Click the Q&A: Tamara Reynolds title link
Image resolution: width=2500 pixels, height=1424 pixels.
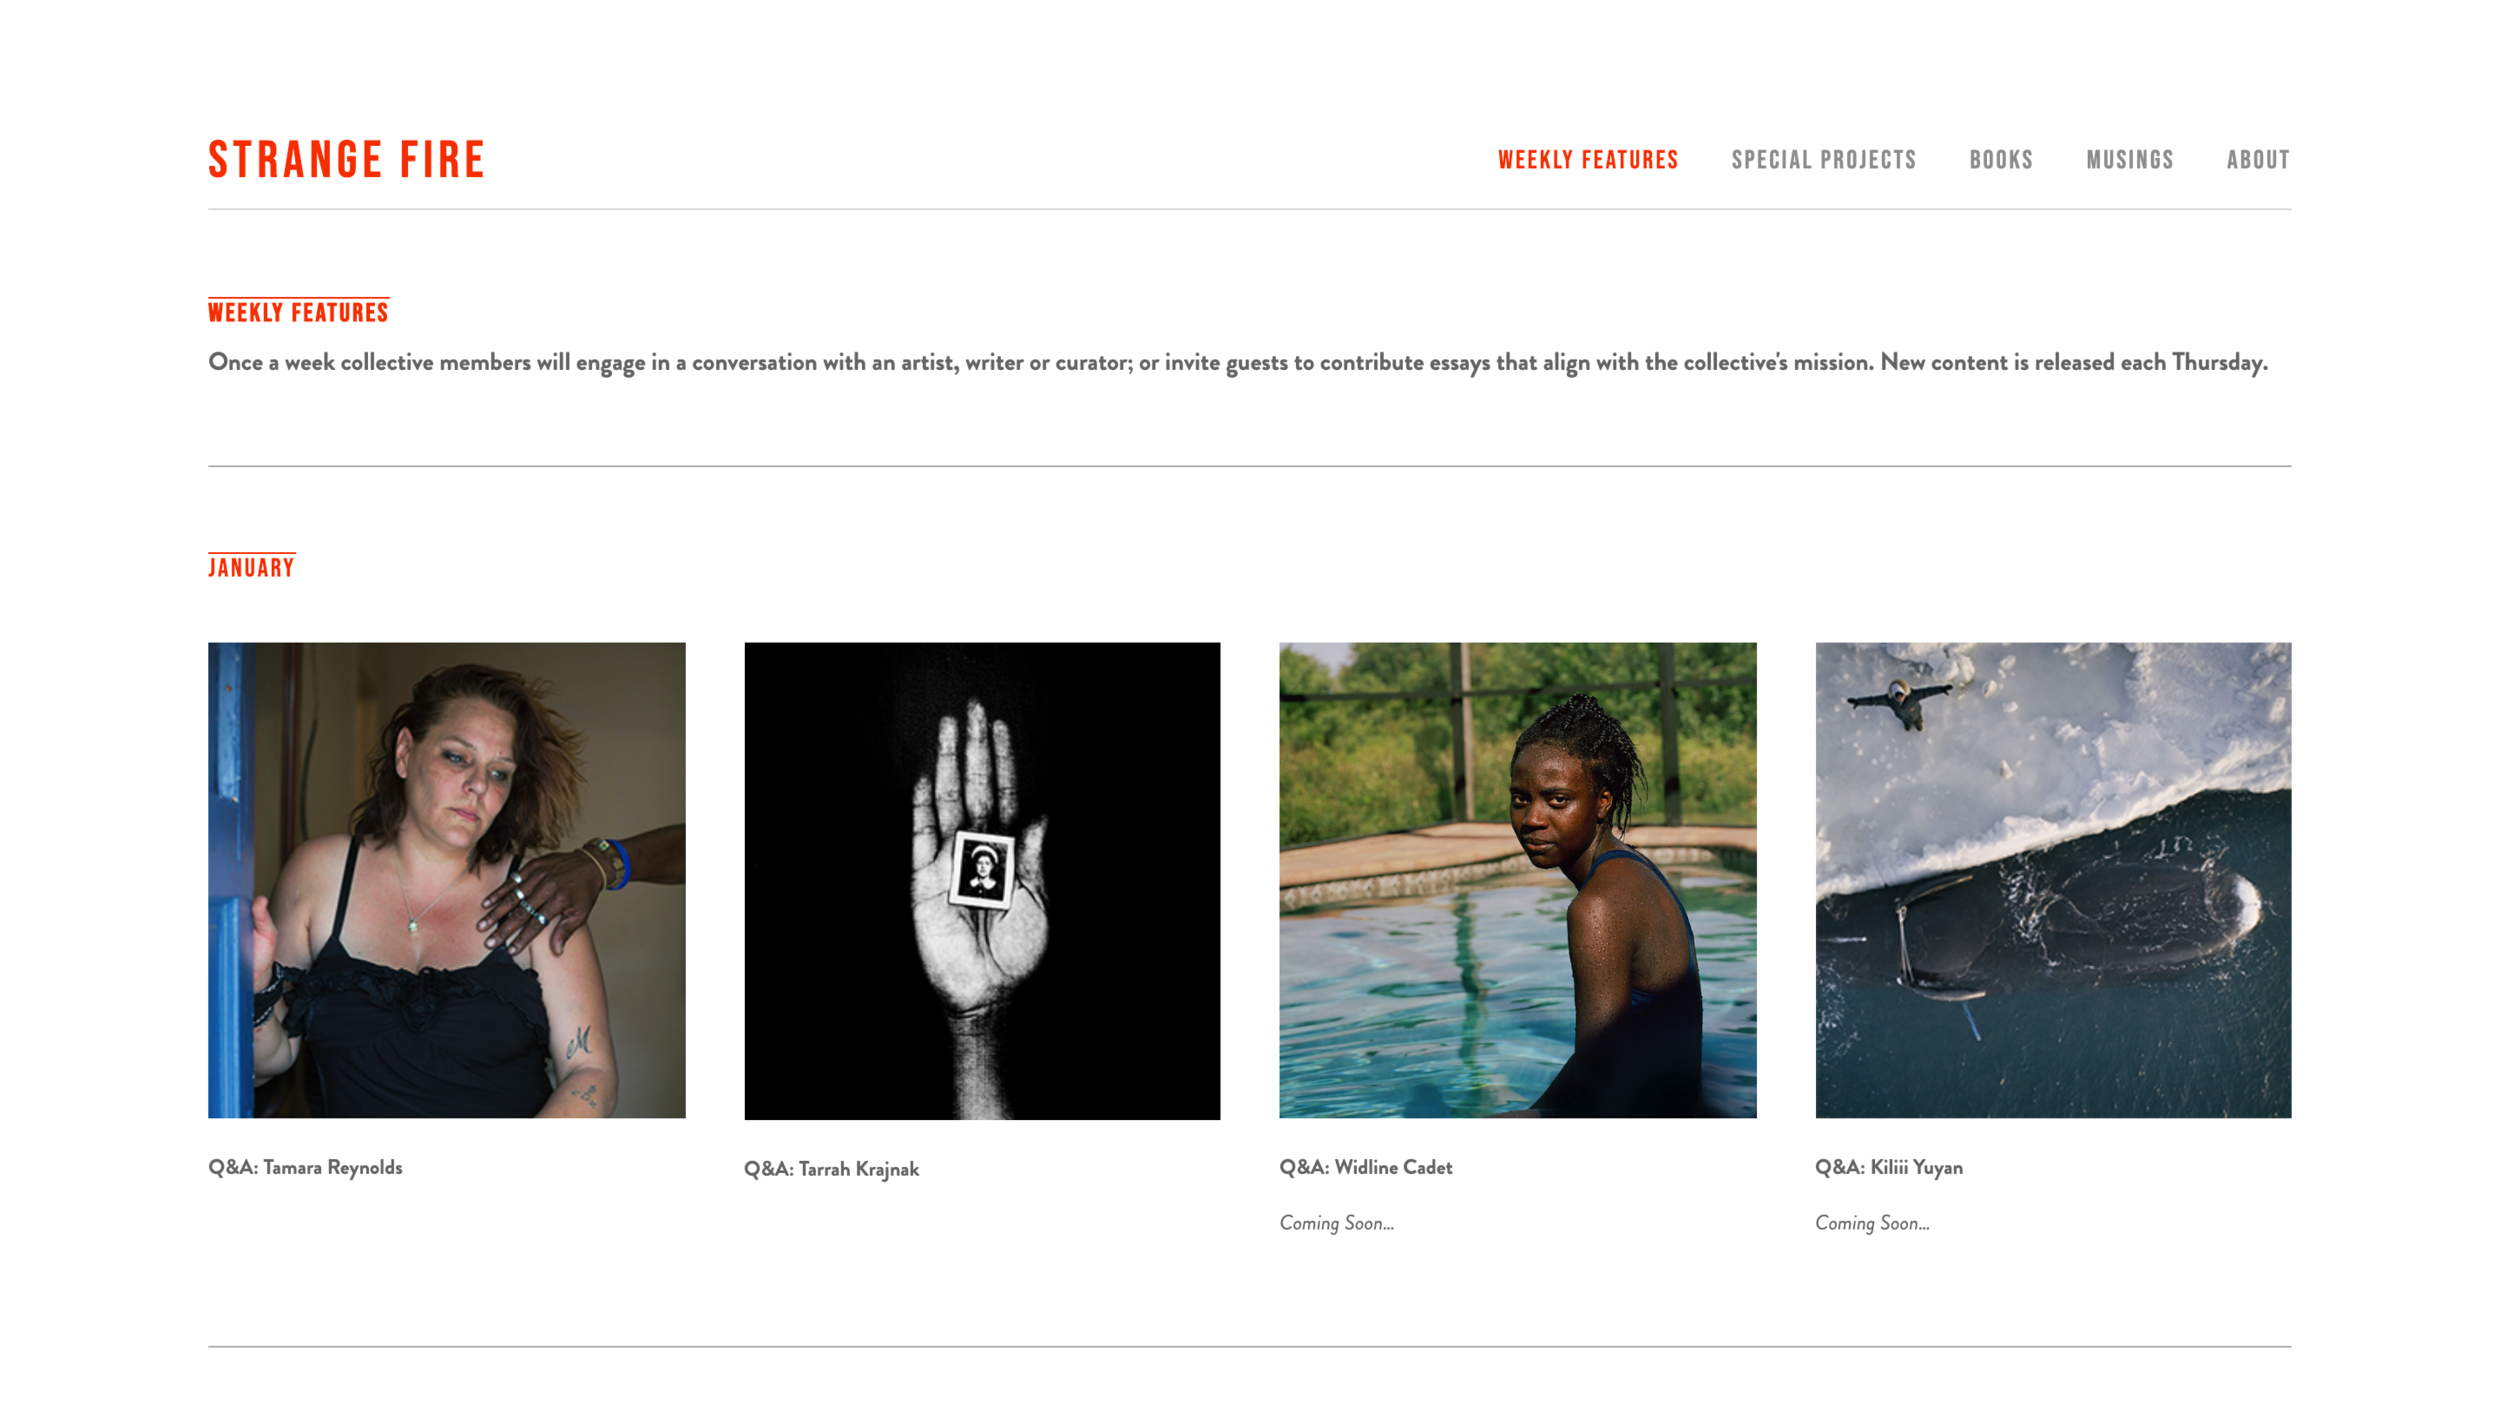(x=305, y=1167)
